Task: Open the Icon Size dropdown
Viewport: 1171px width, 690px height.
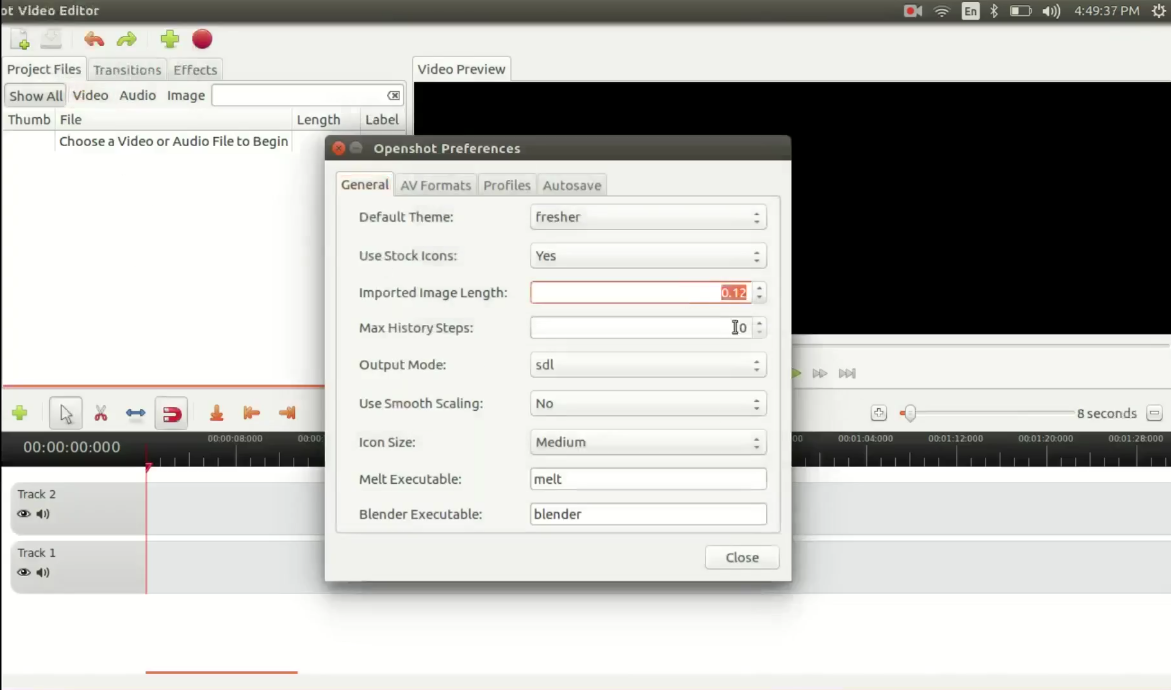Action: [x=648, y=443]
